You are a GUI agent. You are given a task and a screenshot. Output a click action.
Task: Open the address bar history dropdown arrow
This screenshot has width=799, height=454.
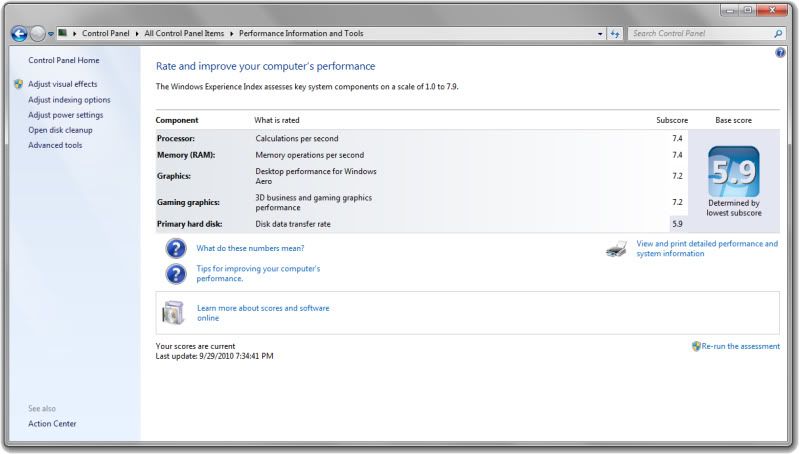pos(600,33)
